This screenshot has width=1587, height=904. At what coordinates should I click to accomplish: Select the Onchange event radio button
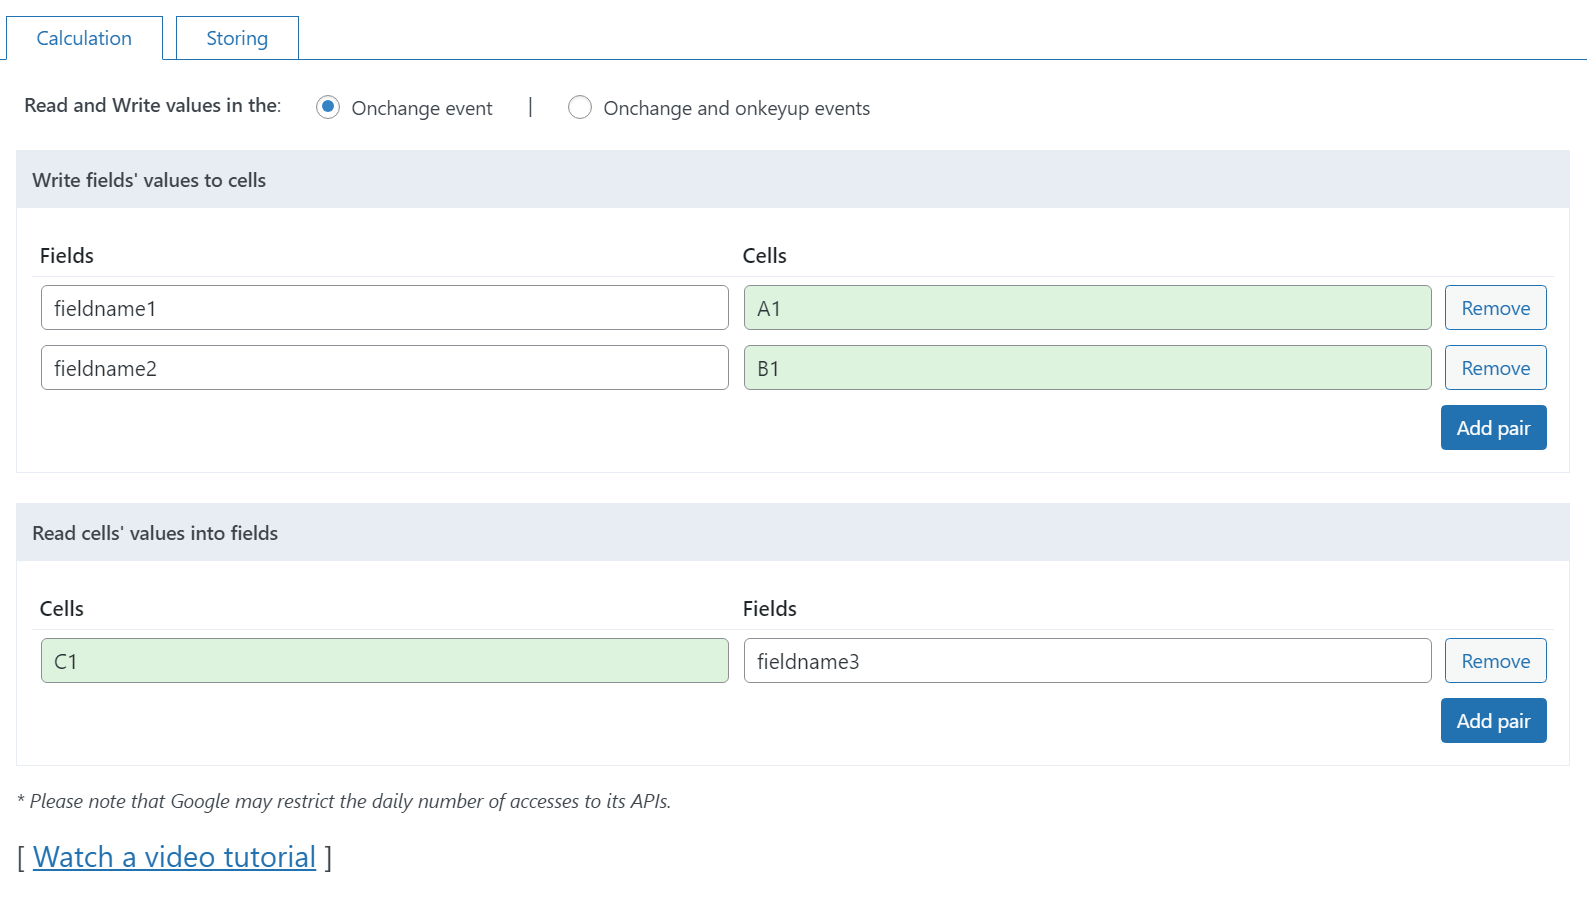click(x=328, y=107)
